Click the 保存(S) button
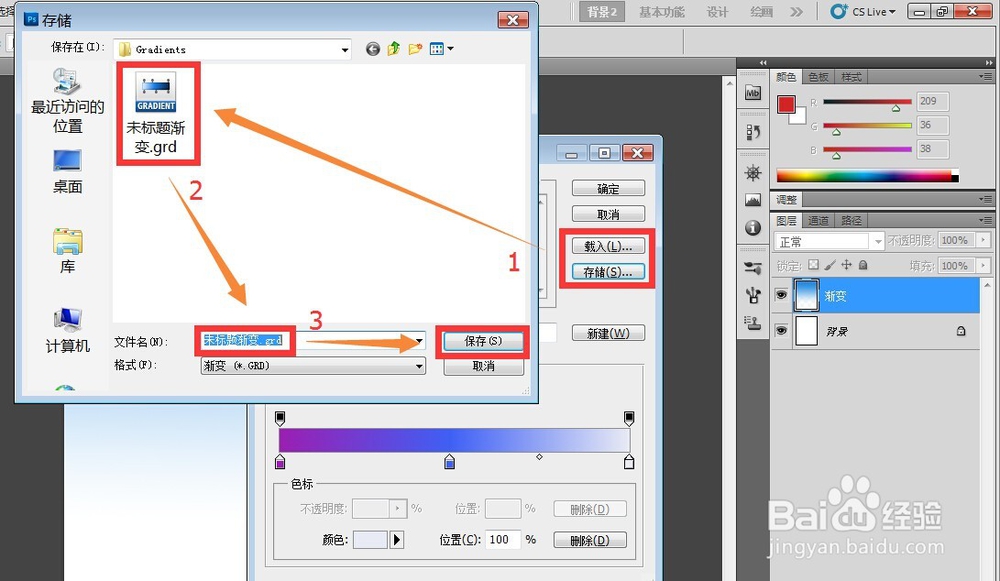The height and width of the screenshot is (581, 1000). tap(483, 341)
